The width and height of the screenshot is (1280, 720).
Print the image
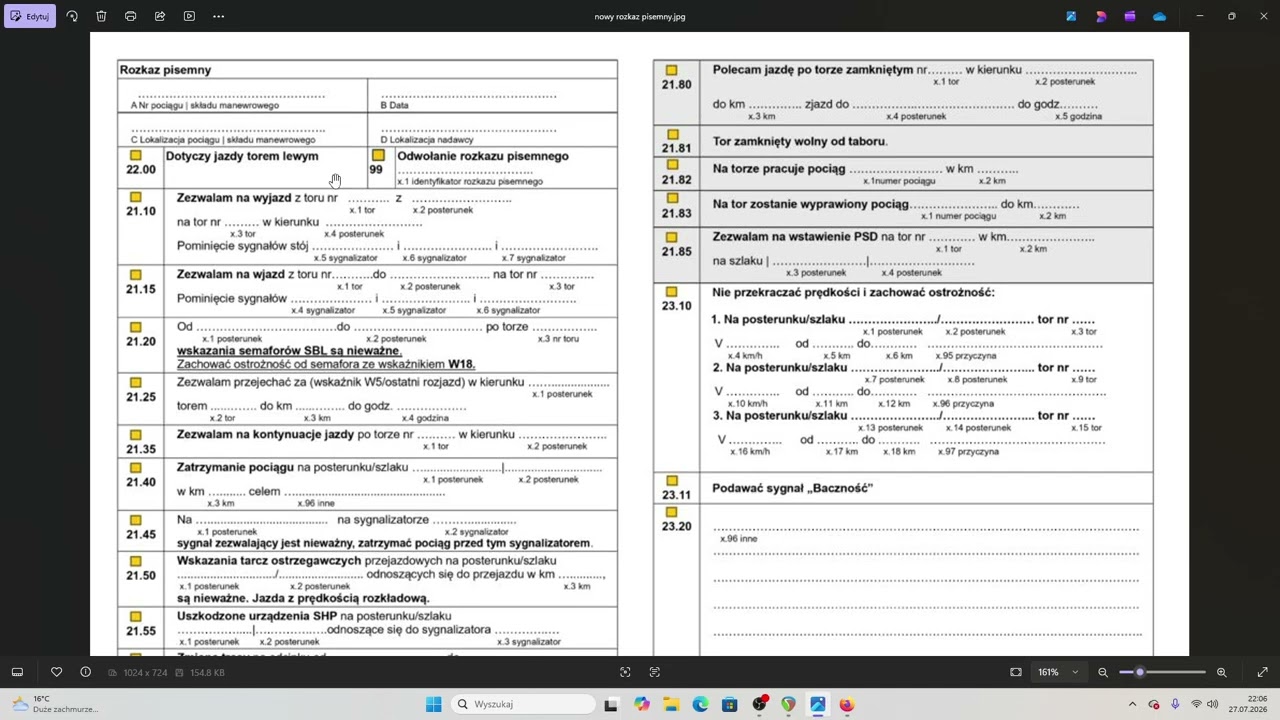coord(130,16)
